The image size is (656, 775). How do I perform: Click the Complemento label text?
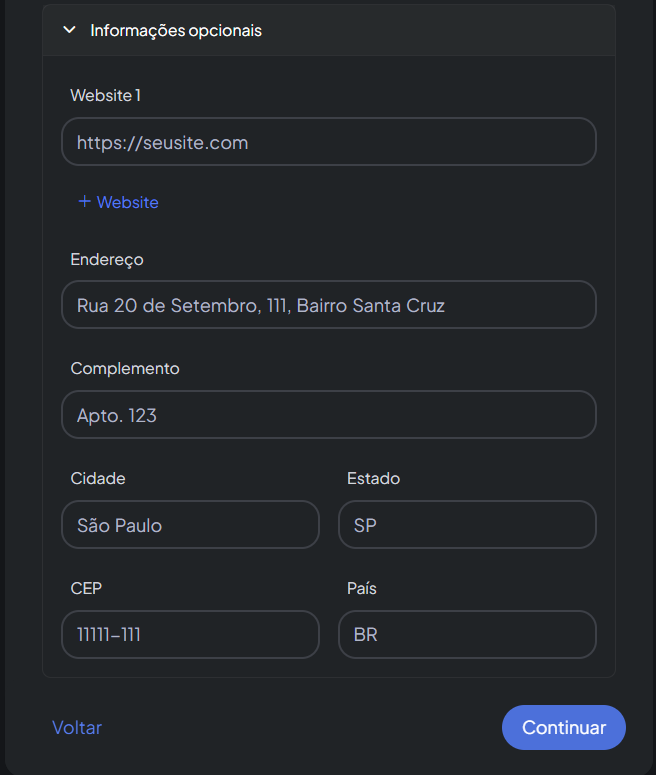click(x=125, y=368)
